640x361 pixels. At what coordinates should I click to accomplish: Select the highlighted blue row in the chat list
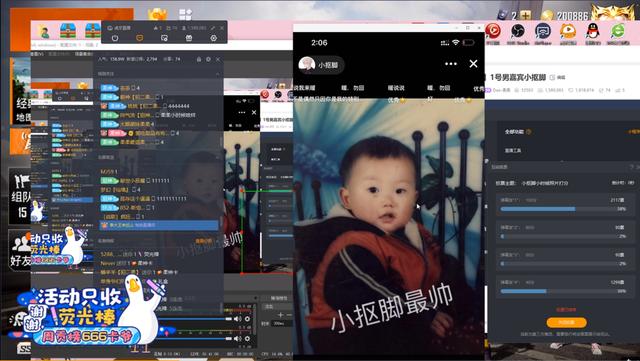(159, 225)
